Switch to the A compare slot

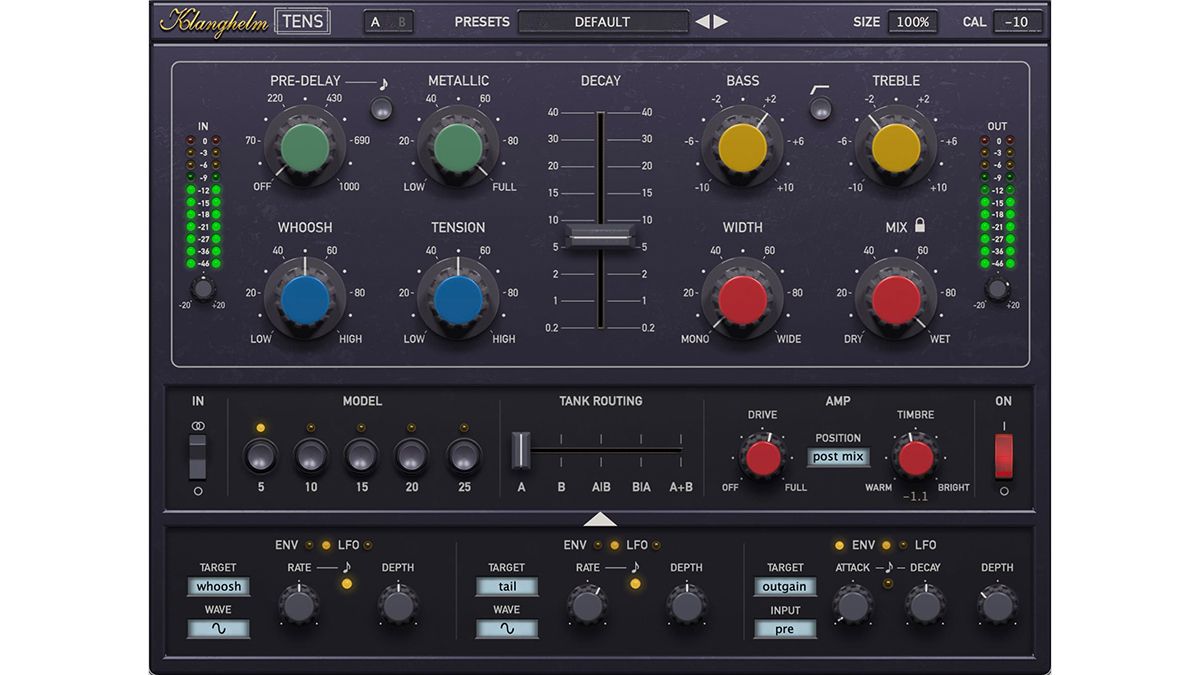pyautogui.click(x=377, y=19)
